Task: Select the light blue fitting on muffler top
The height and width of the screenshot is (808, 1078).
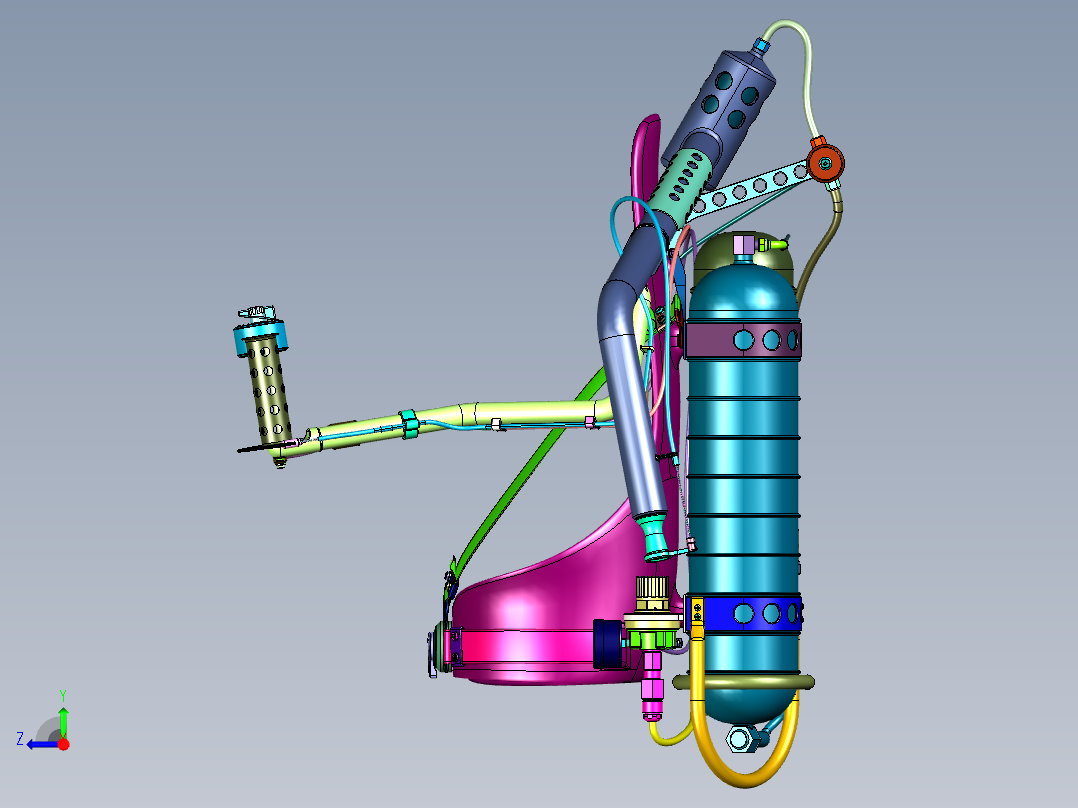Action: tap(759, 47)
